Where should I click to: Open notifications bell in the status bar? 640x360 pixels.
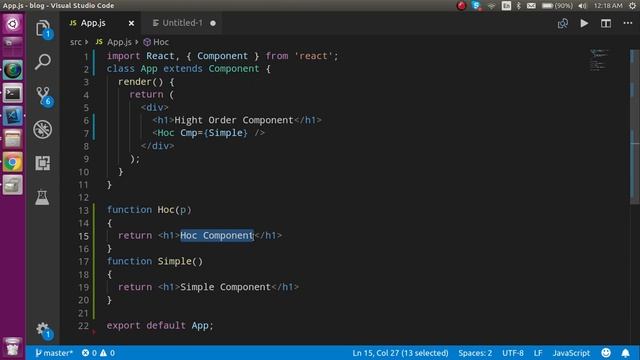click(x=625, y=353)
